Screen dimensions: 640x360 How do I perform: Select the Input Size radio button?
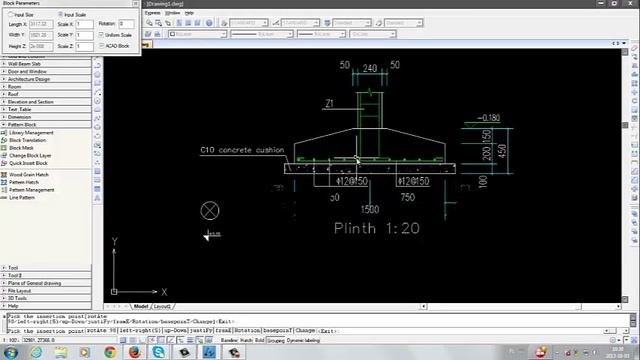pos(11,14)
